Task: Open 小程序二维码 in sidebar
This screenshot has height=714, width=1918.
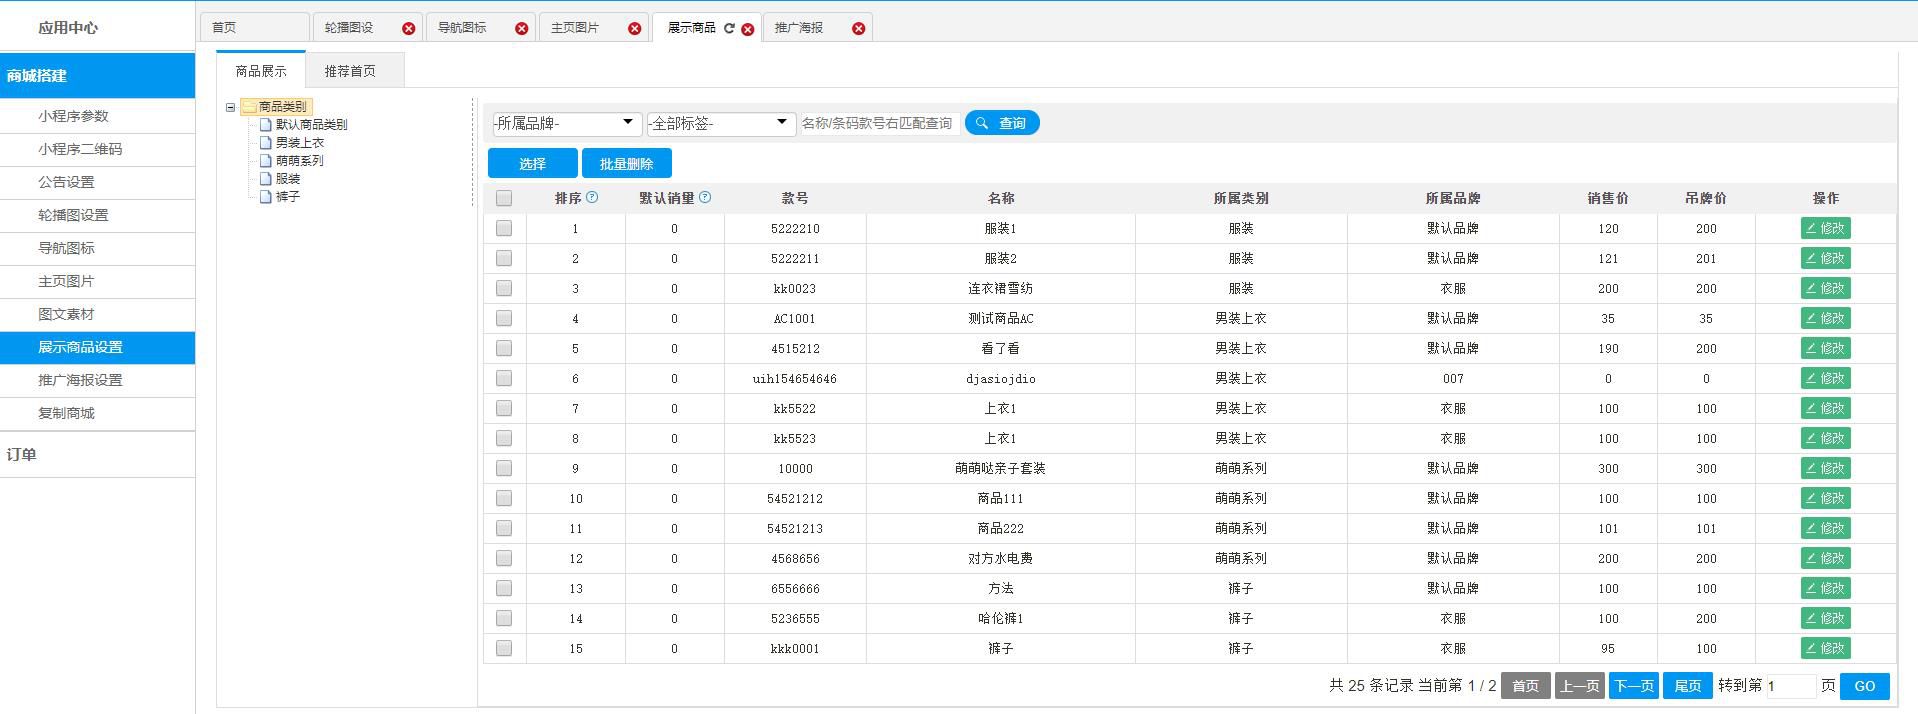Action: click(x=97, y=149)
